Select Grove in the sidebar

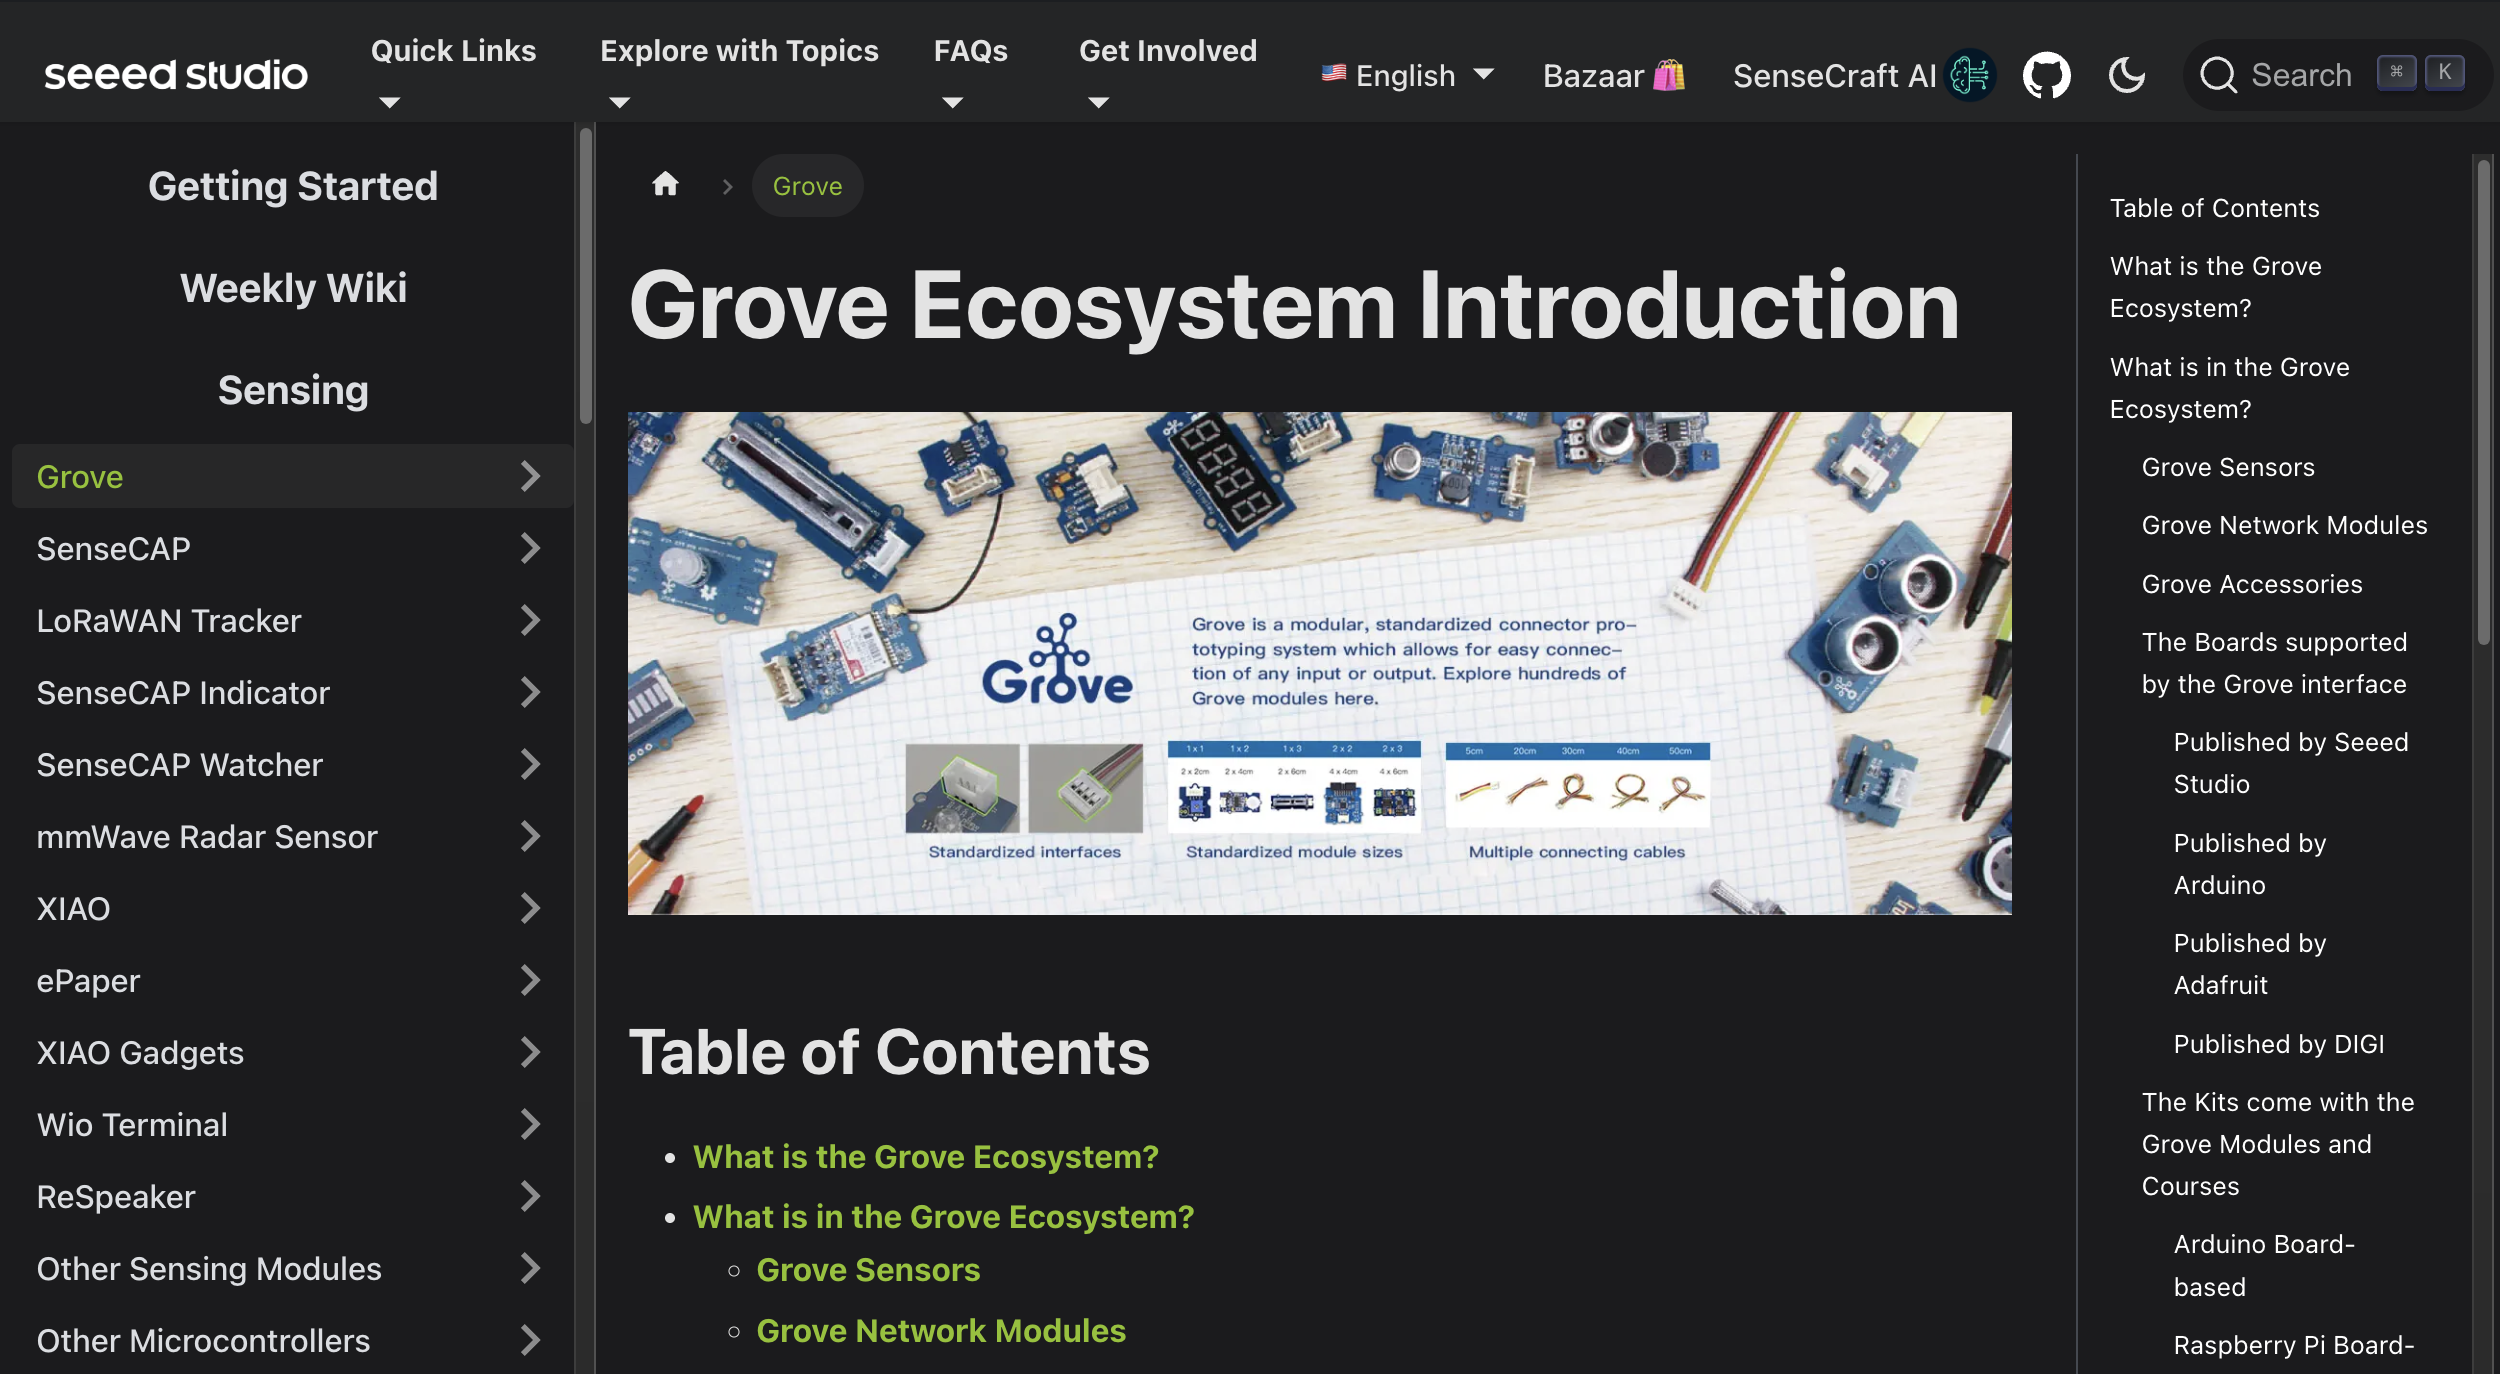pos(79,476)
